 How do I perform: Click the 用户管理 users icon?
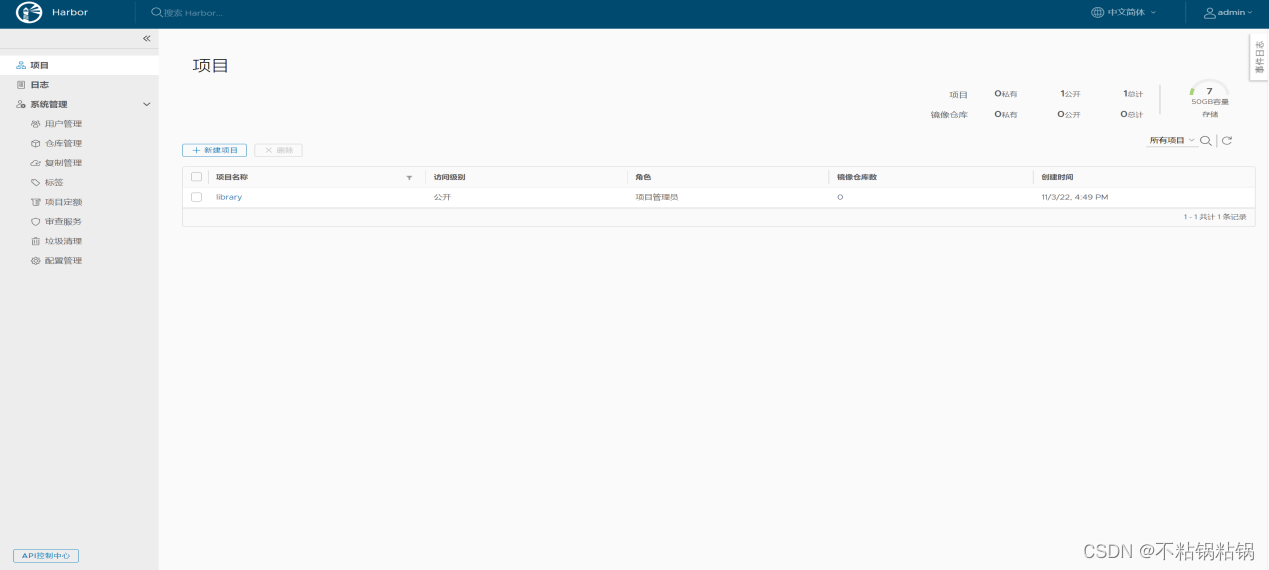tap(36, 124)
